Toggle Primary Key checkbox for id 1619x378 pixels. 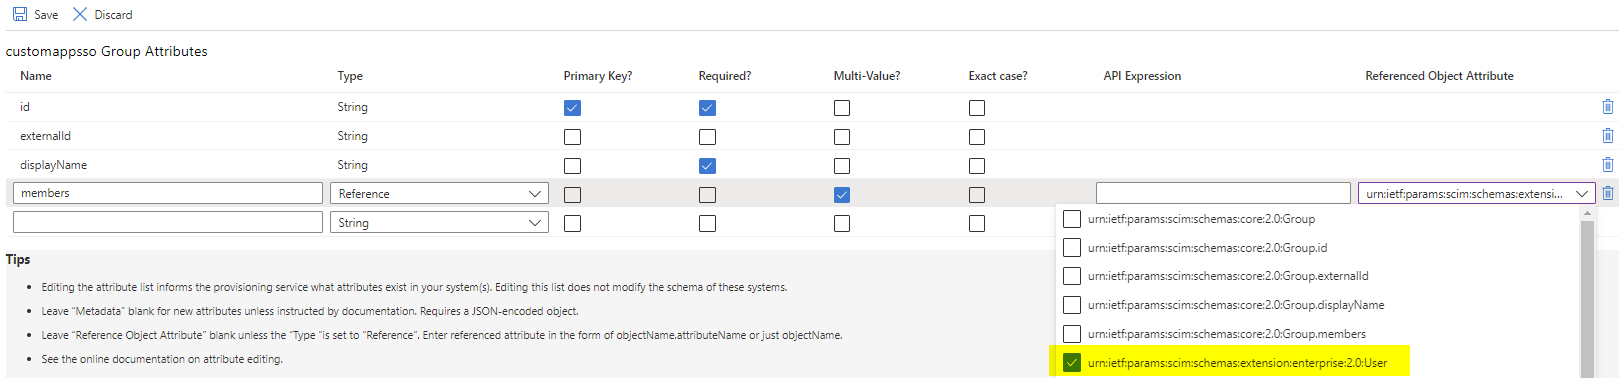tap(572, 107)
